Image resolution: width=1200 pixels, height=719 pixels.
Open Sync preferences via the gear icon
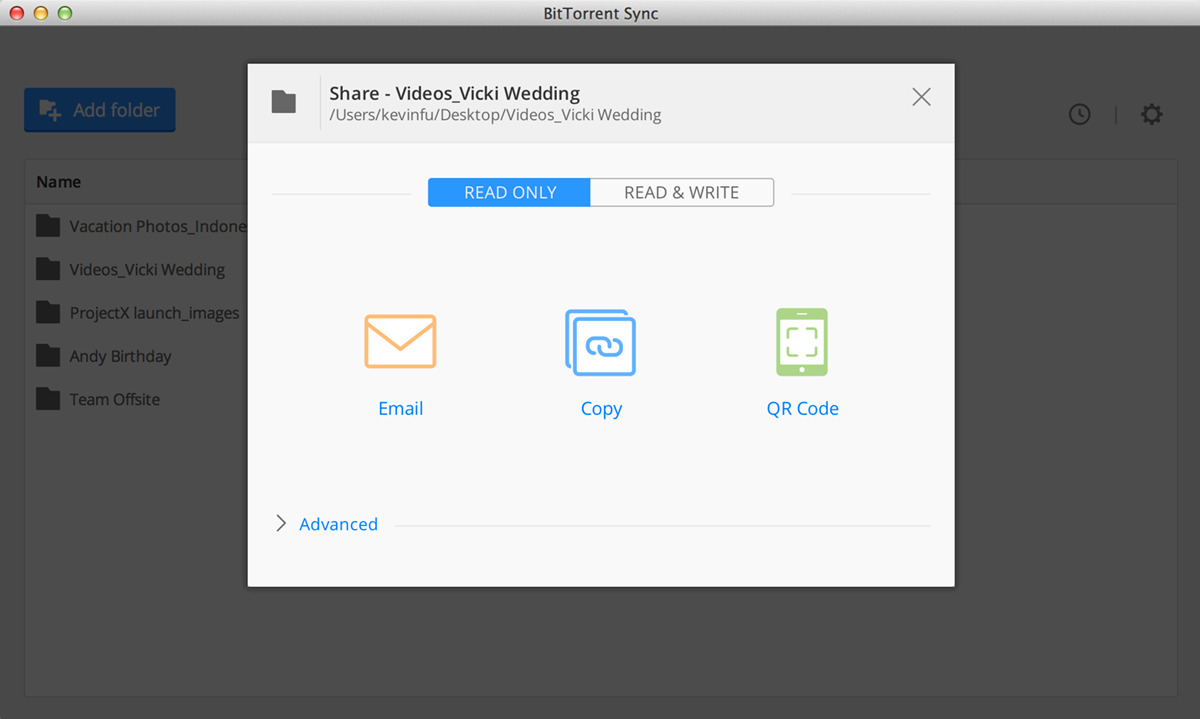[1151, 114]
